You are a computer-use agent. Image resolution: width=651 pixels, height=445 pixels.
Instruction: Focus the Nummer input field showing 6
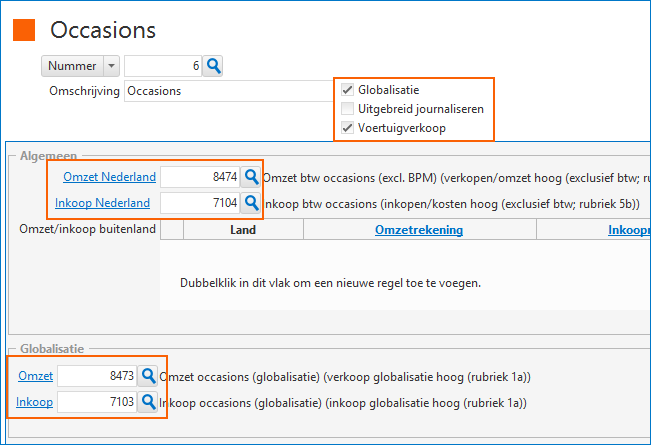pos(163,66)
